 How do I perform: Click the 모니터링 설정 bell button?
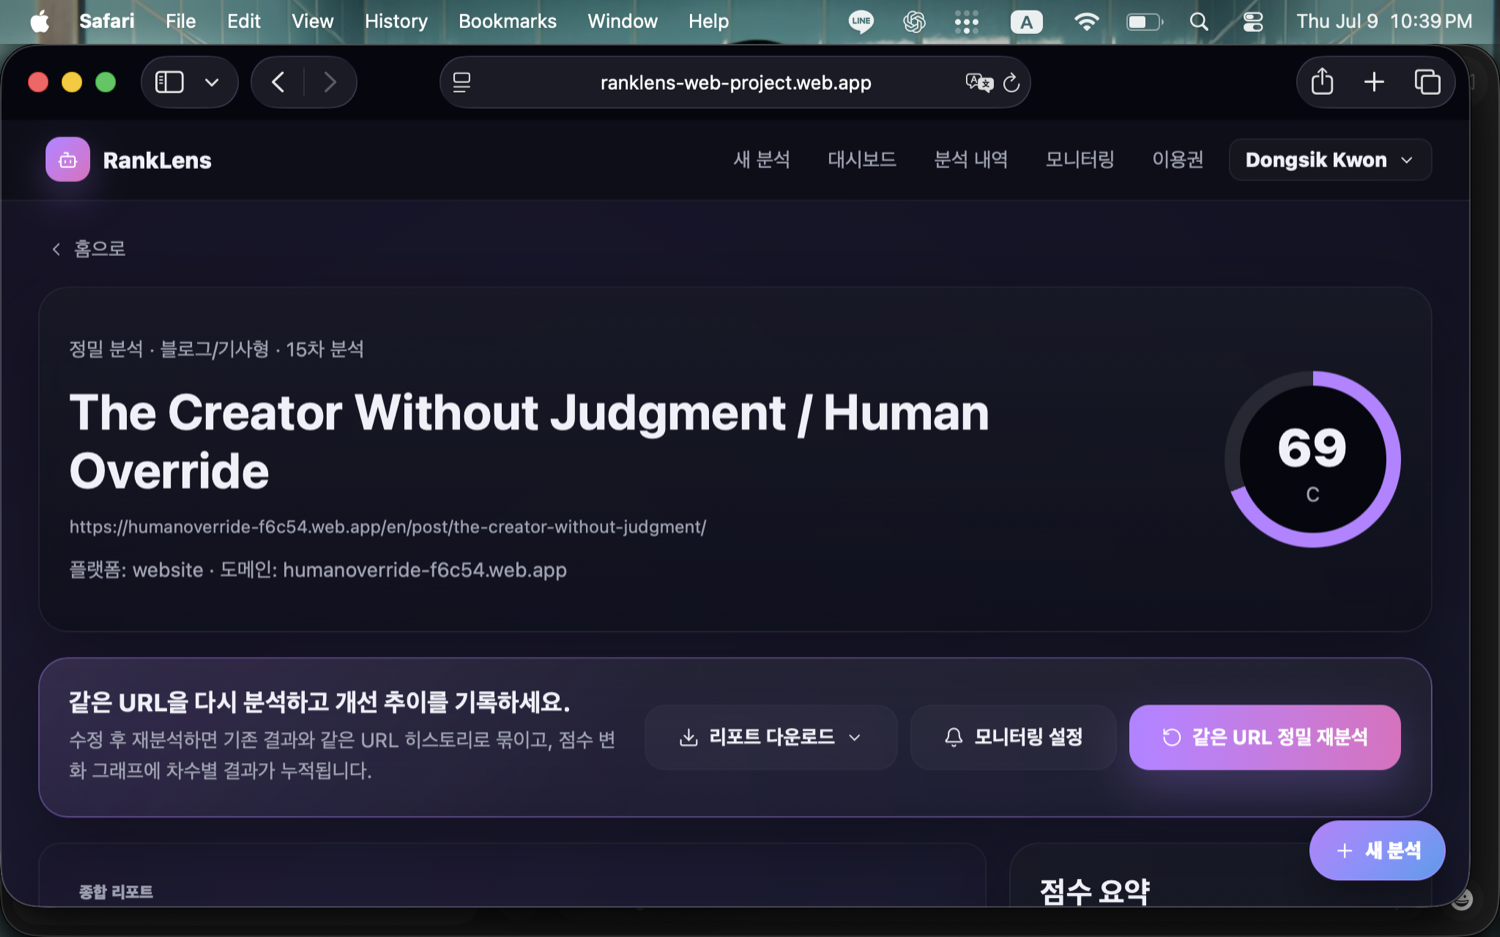1013,737
